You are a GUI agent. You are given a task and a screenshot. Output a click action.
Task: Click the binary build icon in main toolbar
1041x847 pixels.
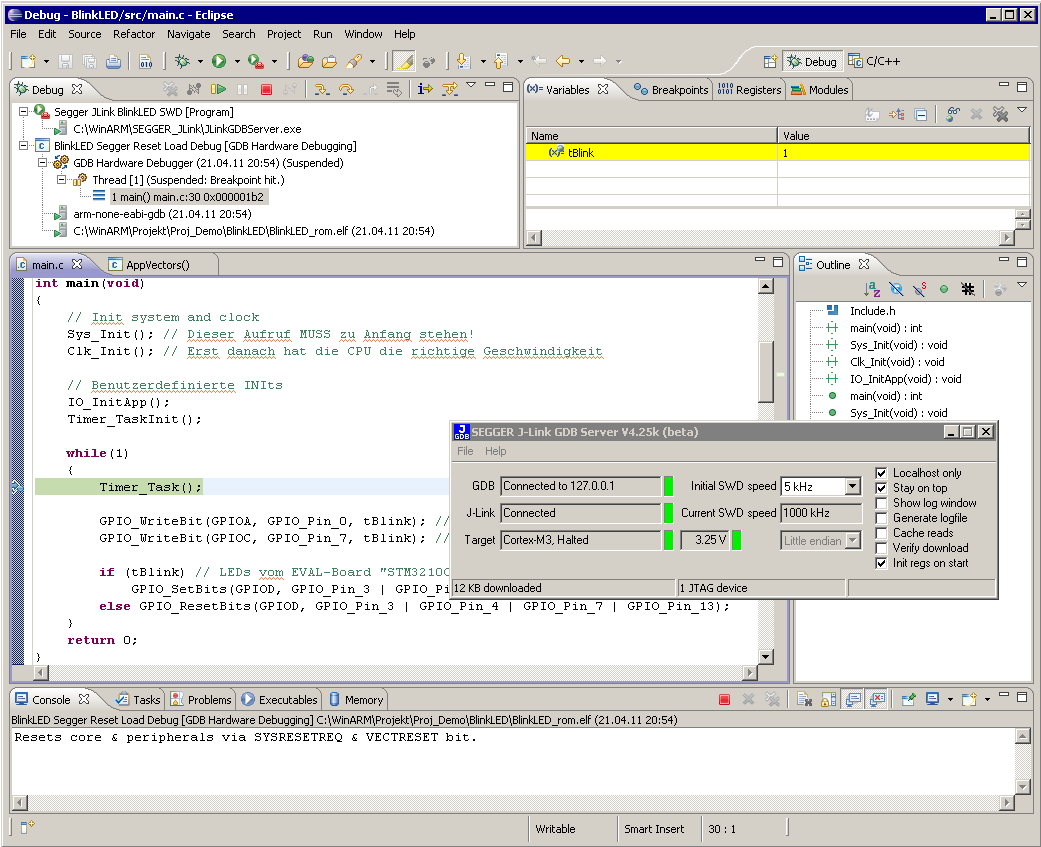146,62
